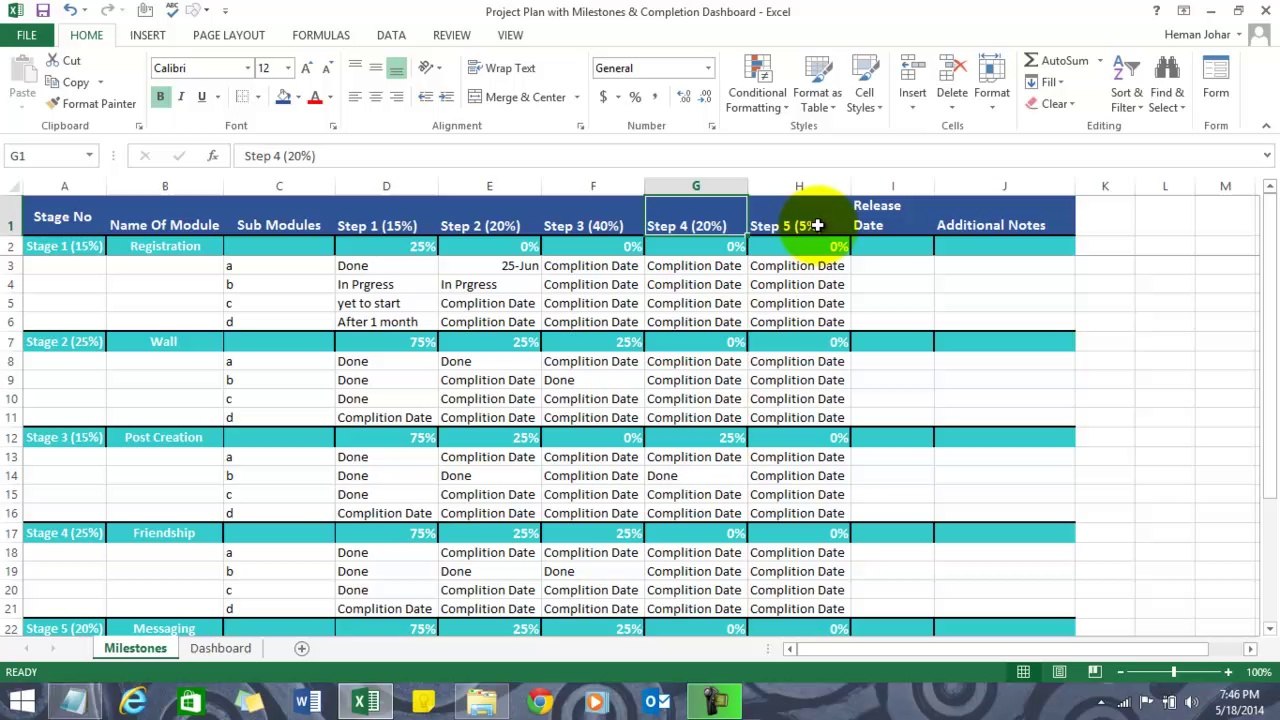Switch to Page Layout view in status bar
This screenshot has width=1280, height=720.
(1059, 672)
